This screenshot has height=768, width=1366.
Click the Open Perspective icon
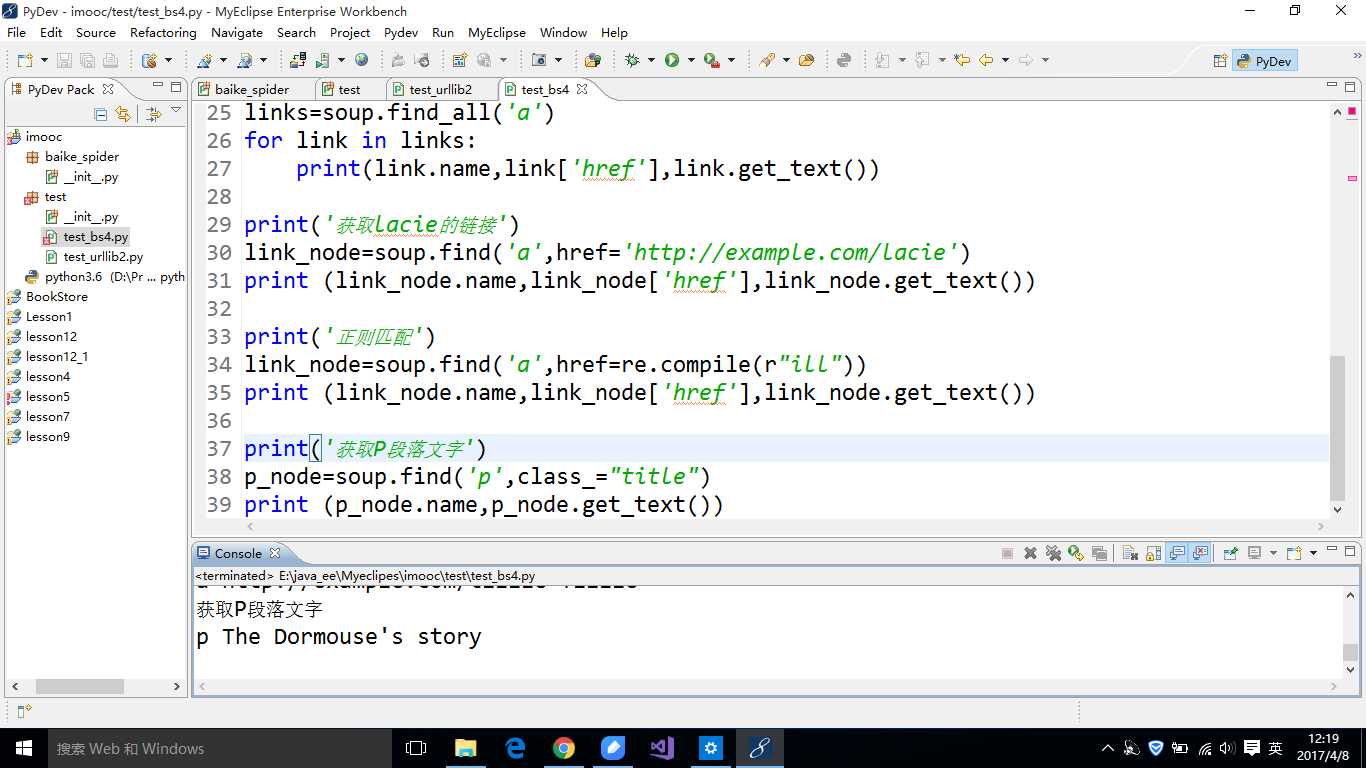pos(1220,61)
